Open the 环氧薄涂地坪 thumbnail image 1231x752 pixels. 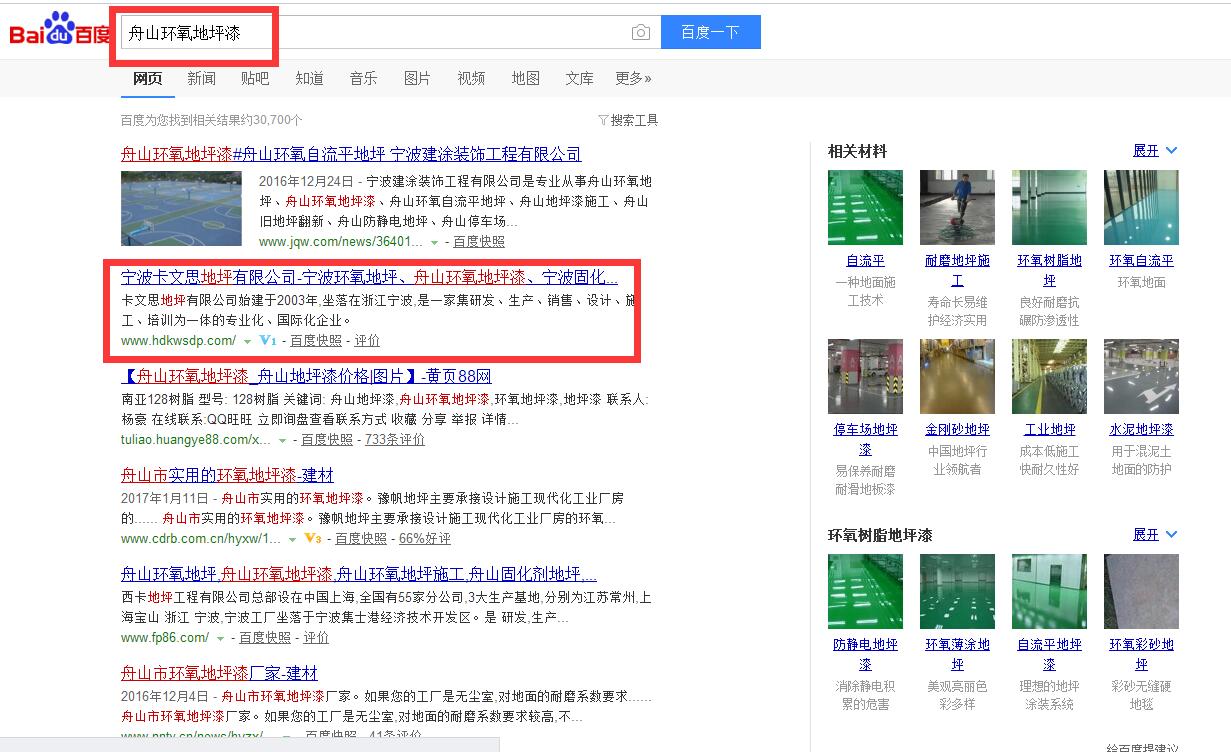pyautogui.click(x=957, y=591)
